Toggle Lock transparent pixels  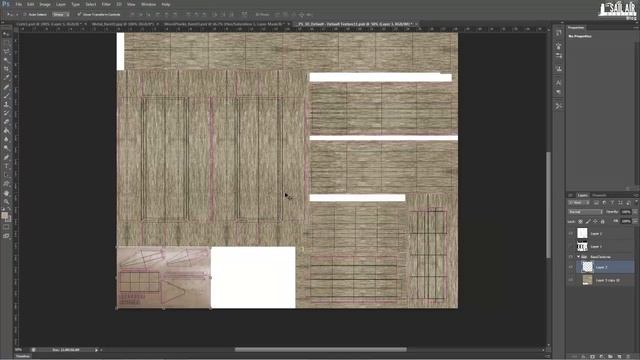[580, 221]
